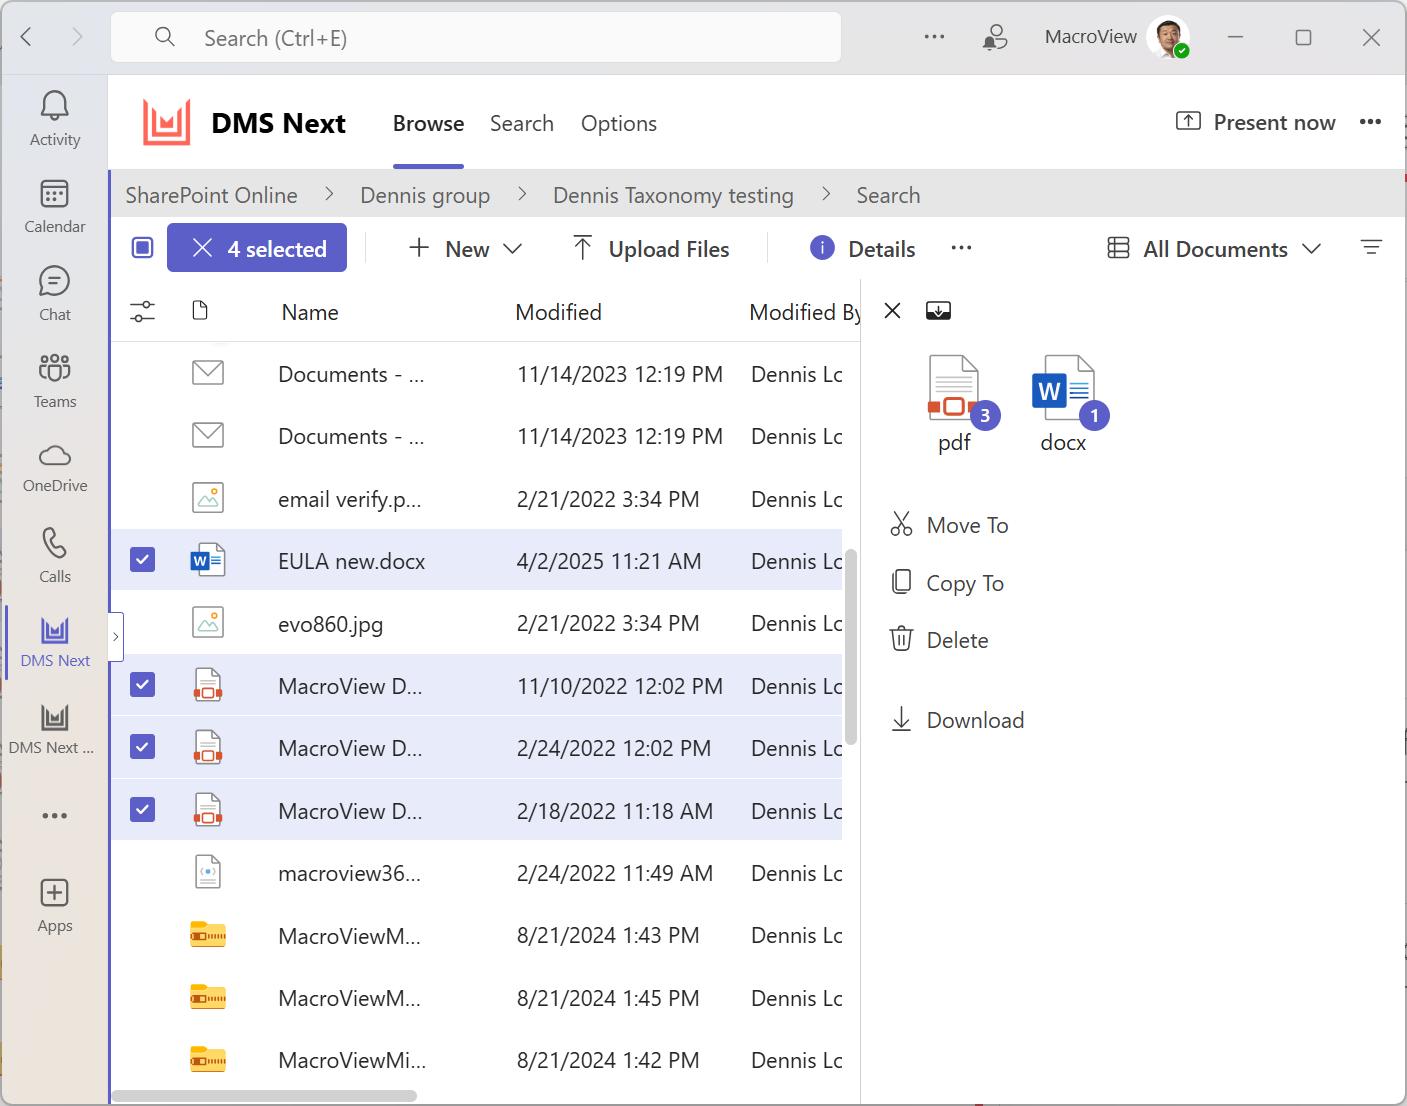The image size is (1407, 1106).
Task: Open the Activity bell in Teams sidebar
Action: coord(54,118)
